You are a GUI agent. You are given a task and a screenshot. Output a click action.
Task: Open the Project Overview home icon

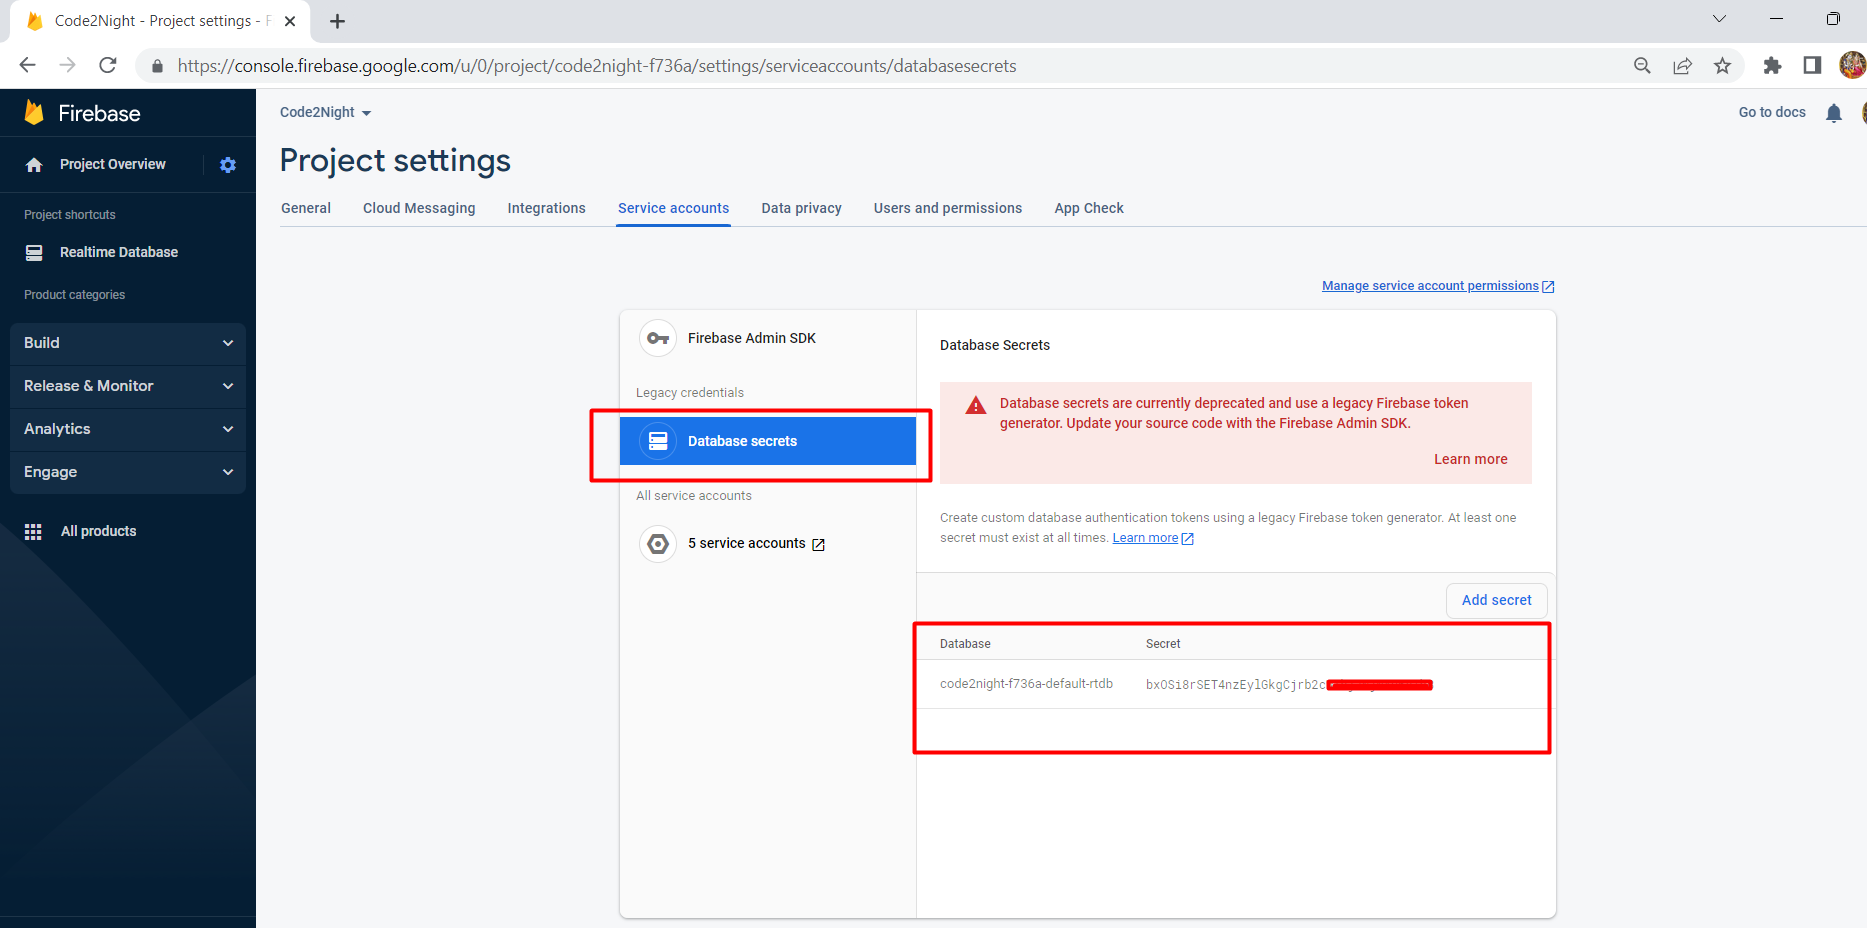(x=34, y=165)
